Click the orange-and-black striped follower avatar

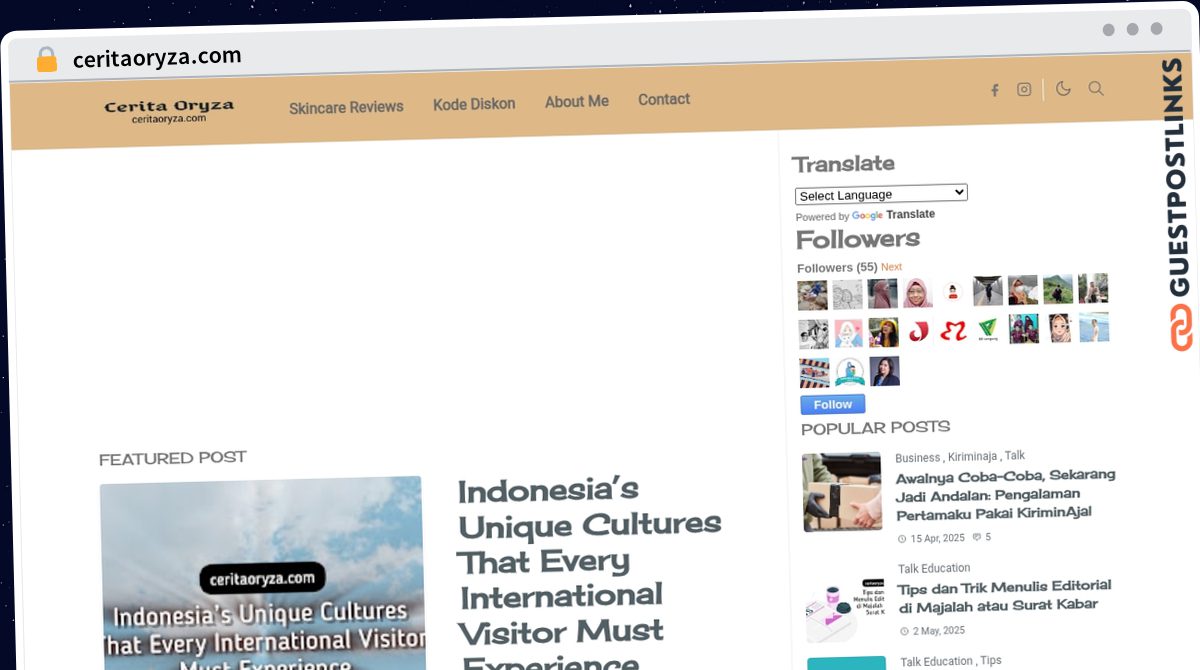[814, 373]
